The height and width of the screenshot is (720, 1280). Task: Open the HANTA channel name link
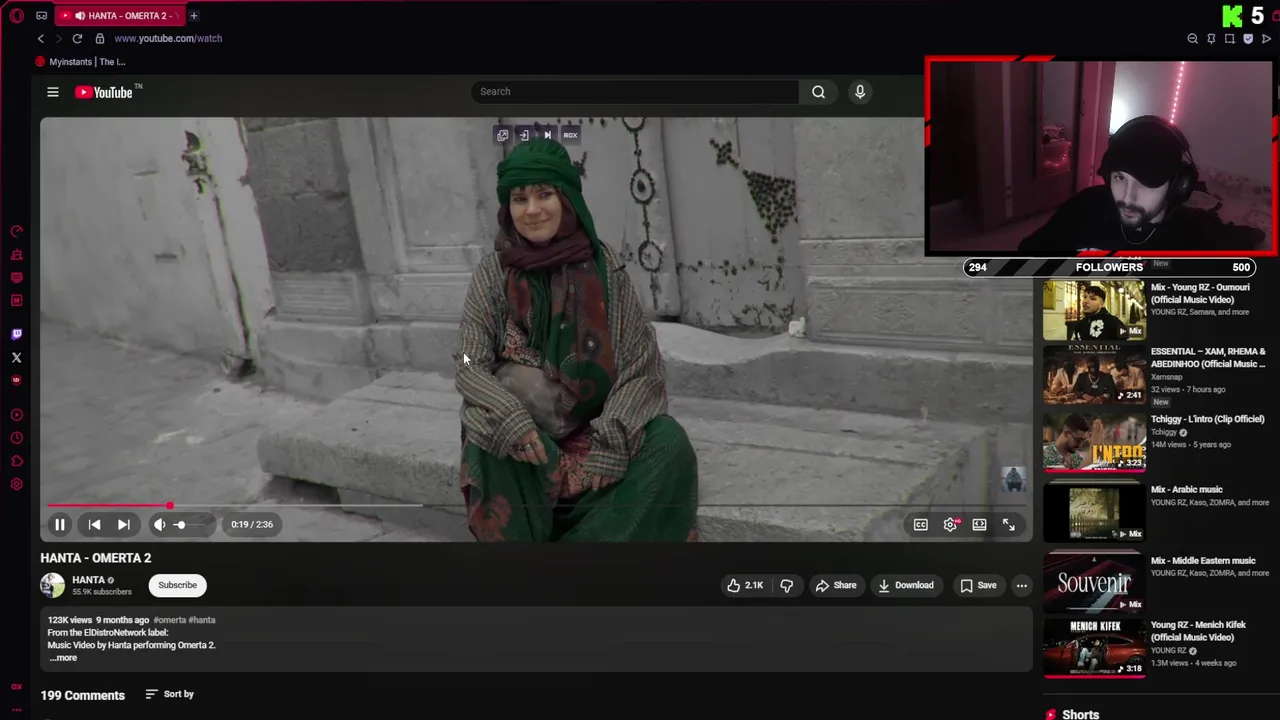(88, 580)
